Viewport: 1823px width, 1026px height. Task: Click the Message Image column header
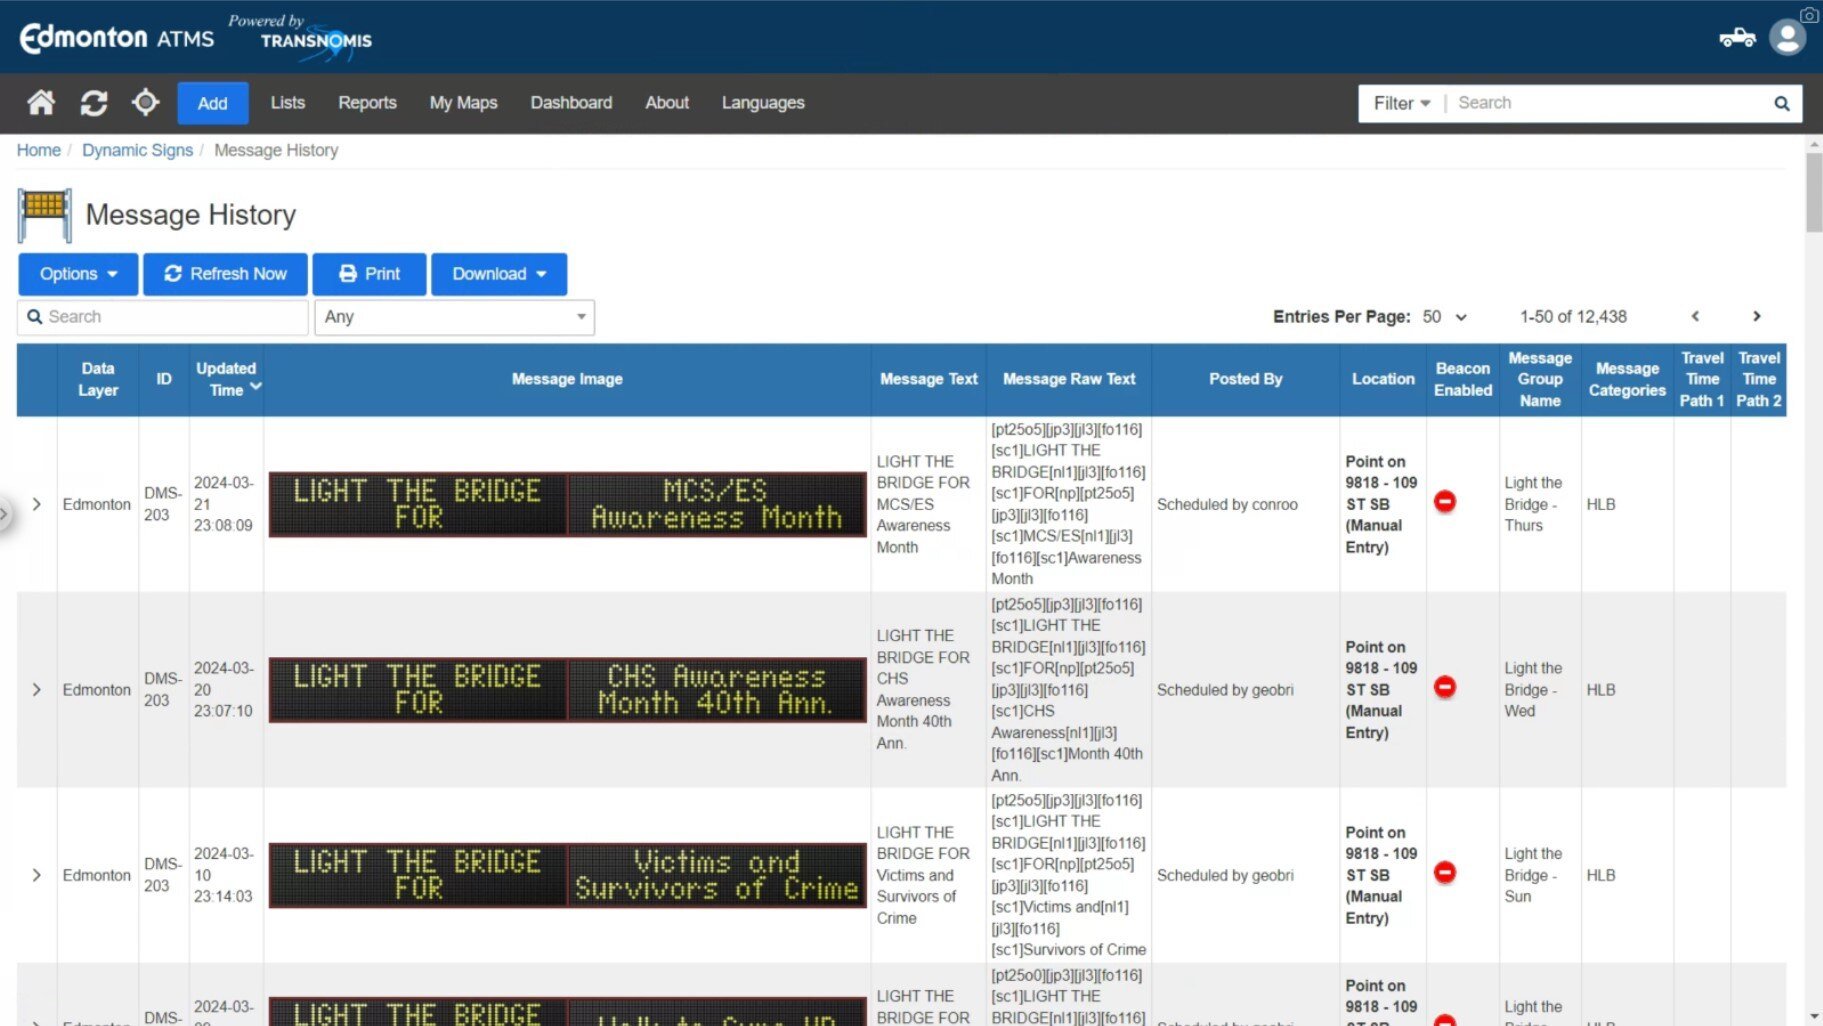(x=567, y=379)
